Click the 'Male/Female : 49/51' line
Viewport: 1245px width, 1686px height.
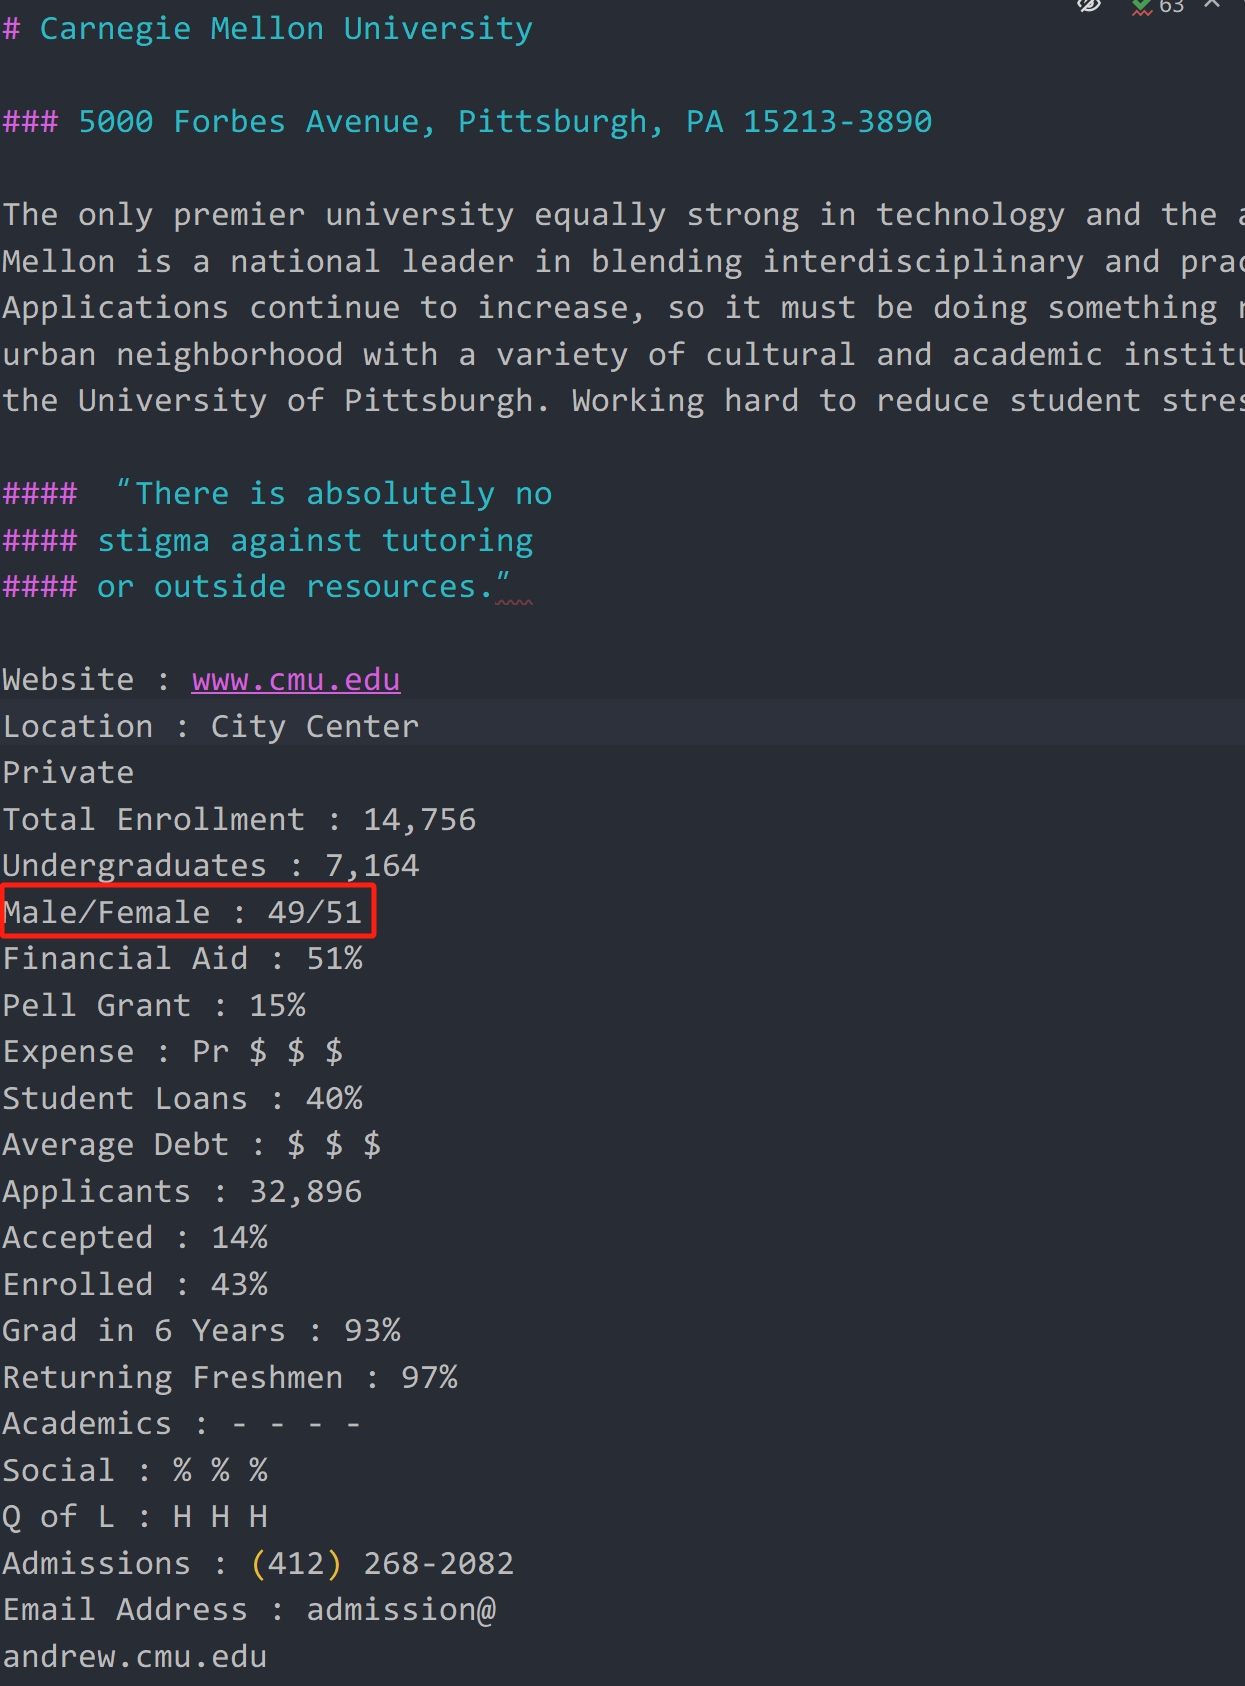182,913
